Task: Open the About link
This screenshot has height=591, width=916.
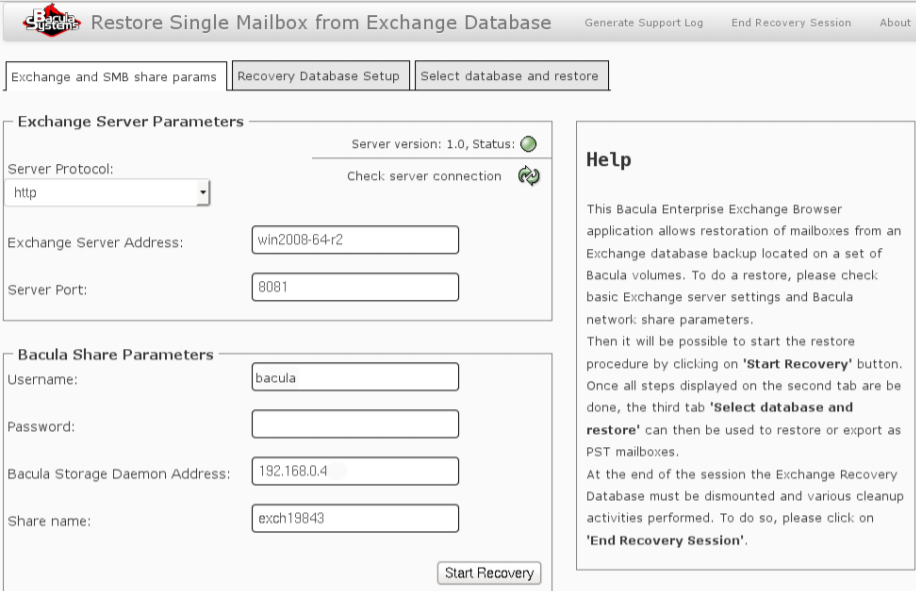Action: [895, 23]
